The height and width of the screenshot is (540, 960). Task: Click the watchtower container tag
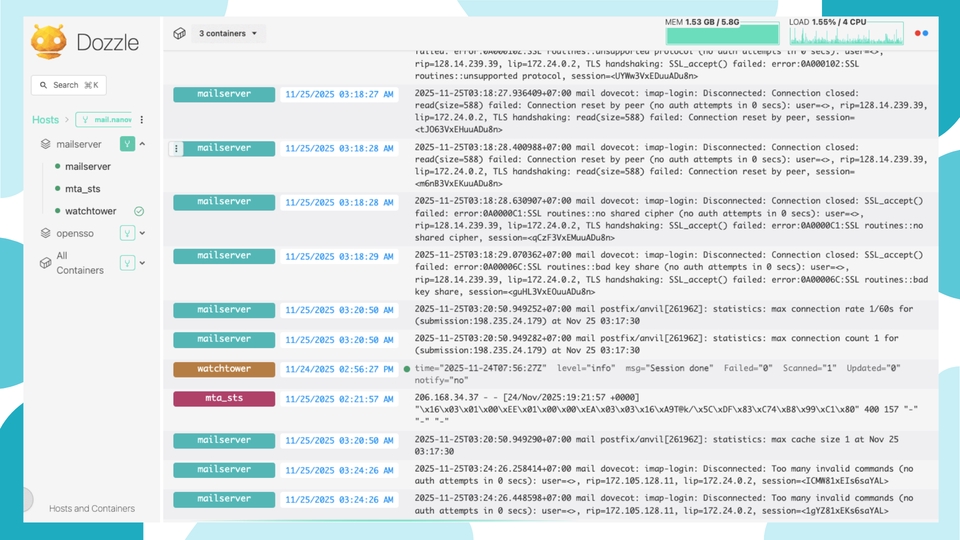(224, 369)
